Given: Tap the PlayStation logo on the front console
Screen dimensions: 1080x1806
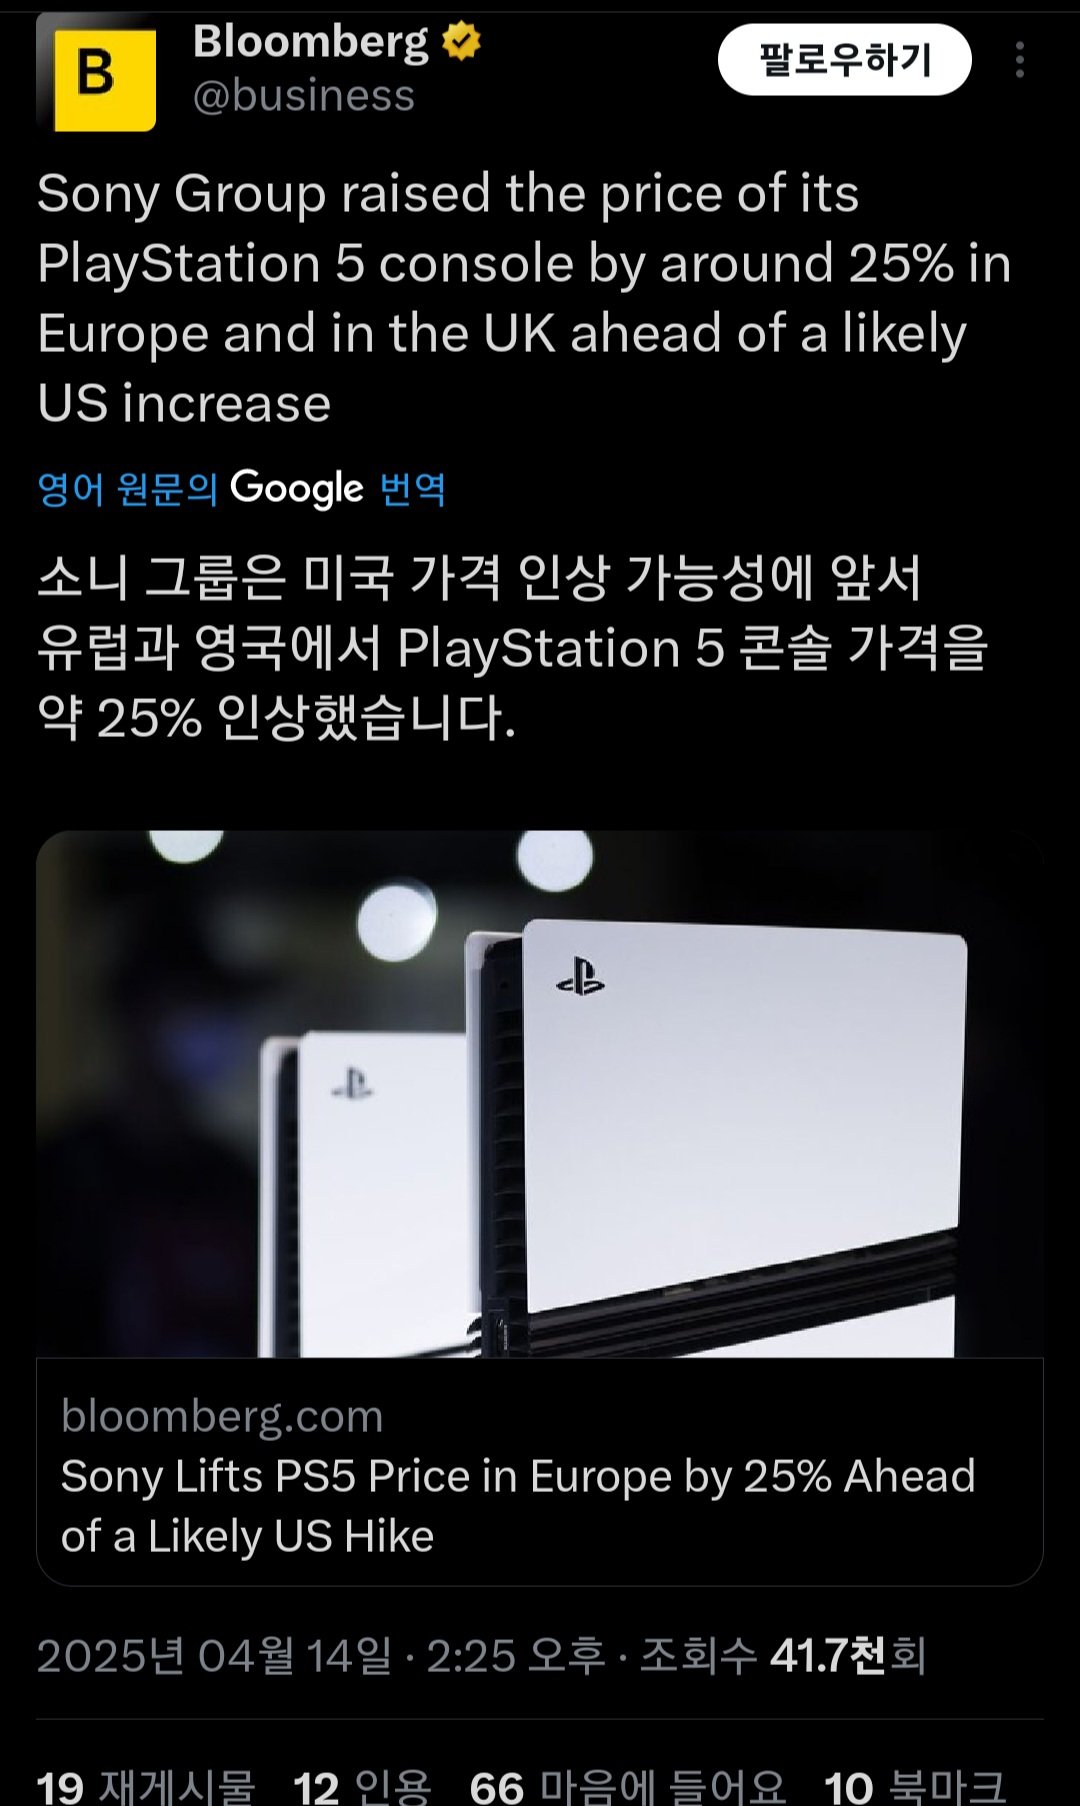Looking at the screenshot, I should [580, 977].
